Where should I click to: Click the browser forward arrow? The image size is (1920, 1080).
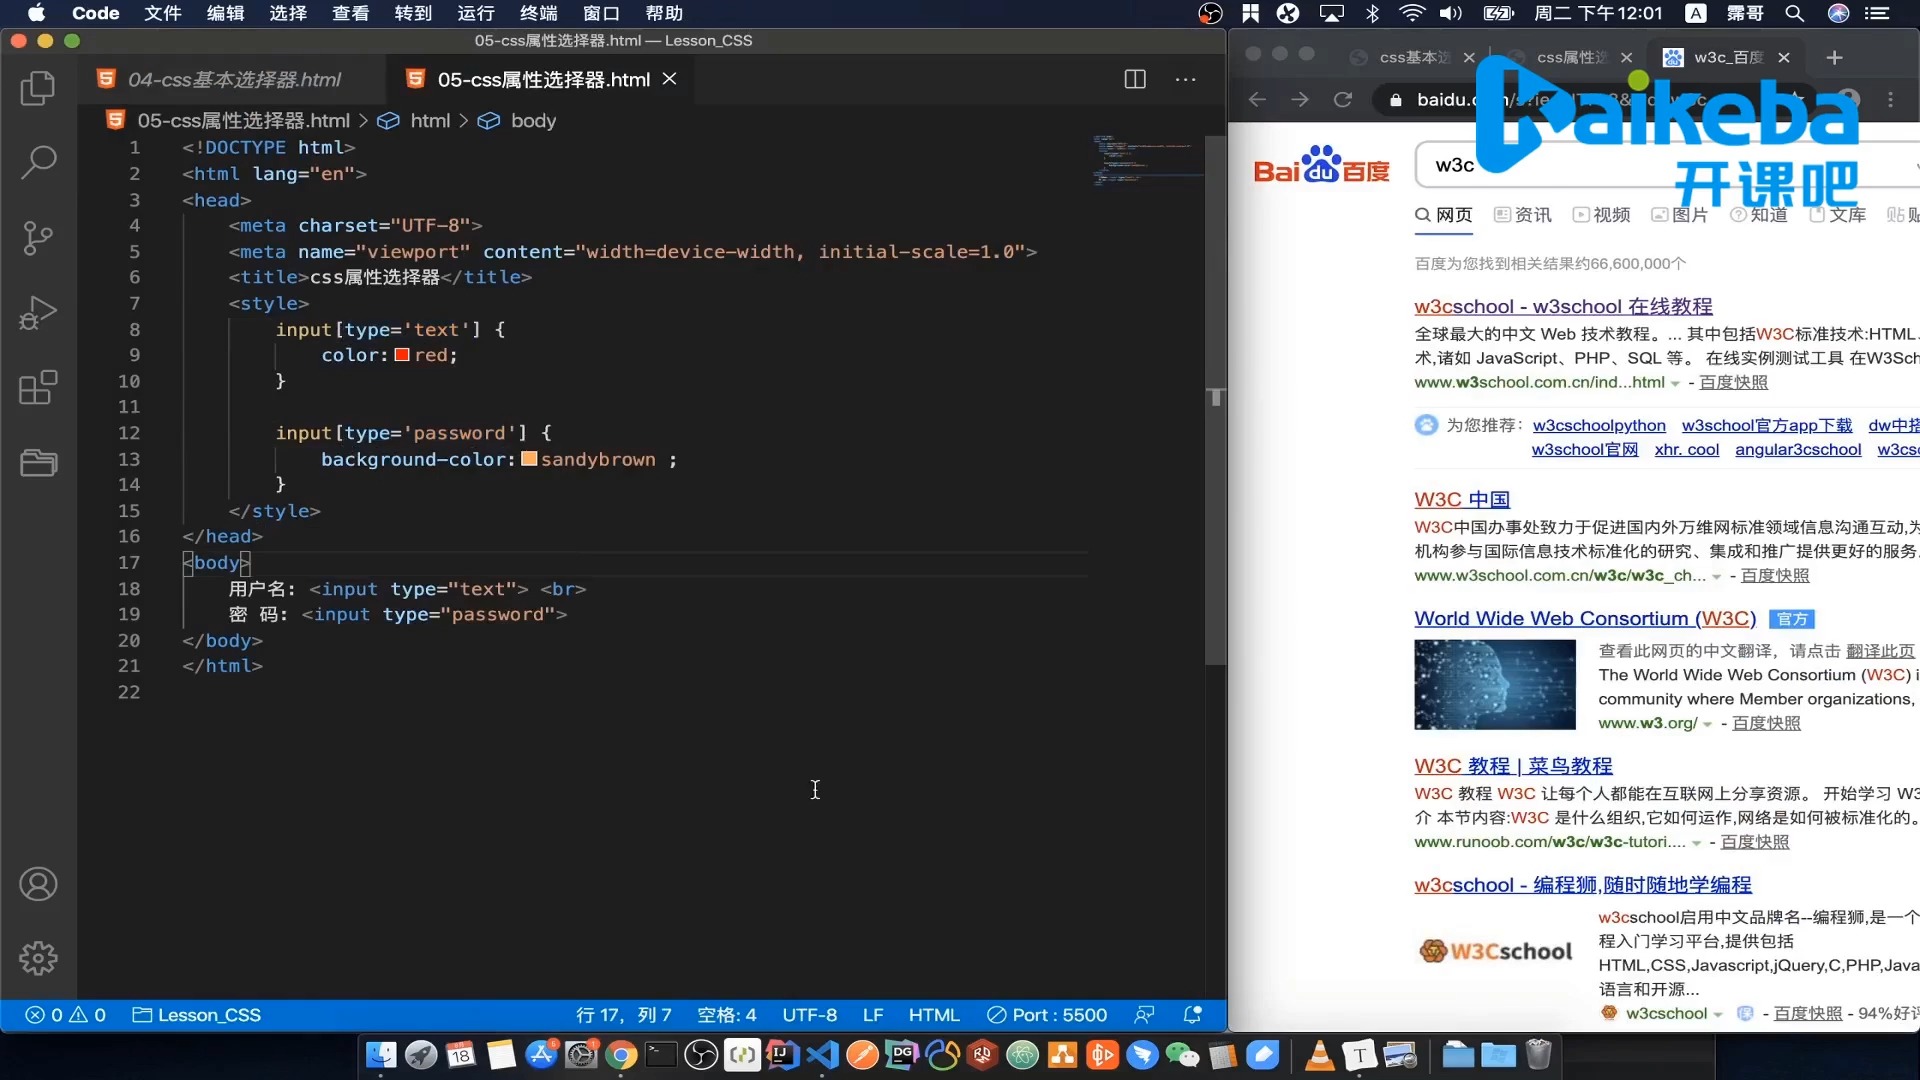1299,99
